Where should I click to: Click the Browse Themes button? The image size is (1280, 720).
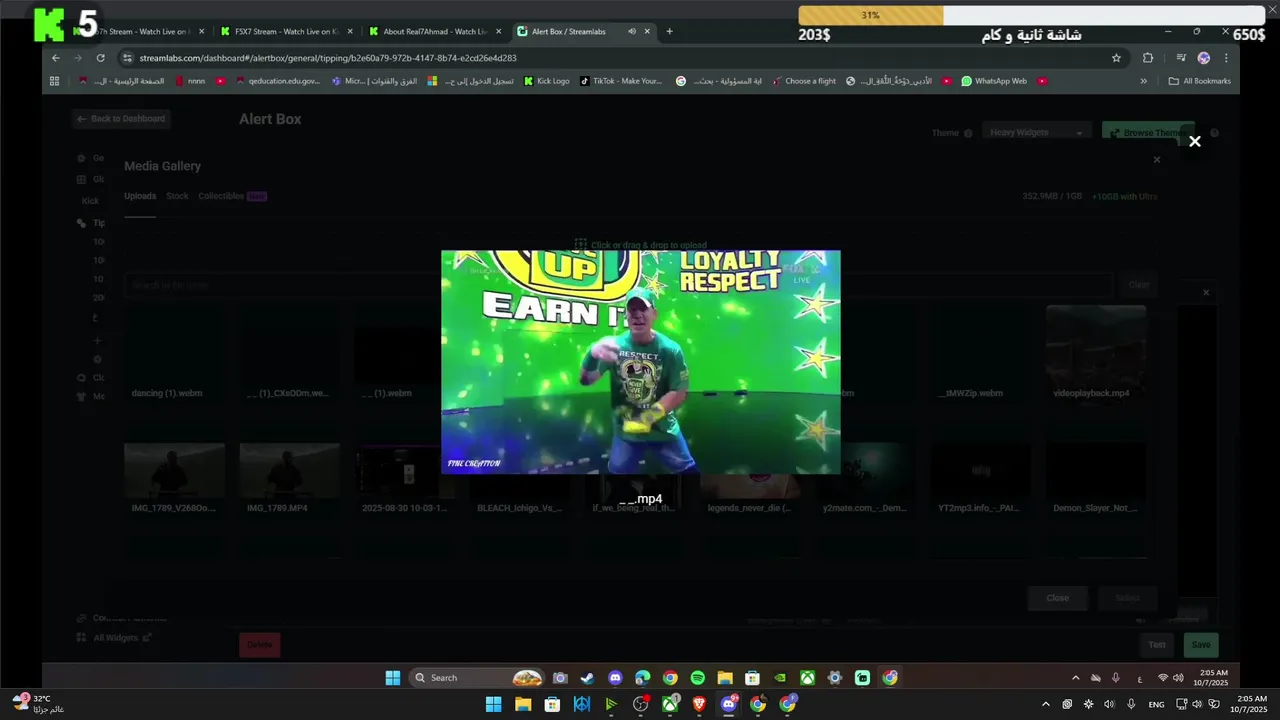pos(1148,132)
